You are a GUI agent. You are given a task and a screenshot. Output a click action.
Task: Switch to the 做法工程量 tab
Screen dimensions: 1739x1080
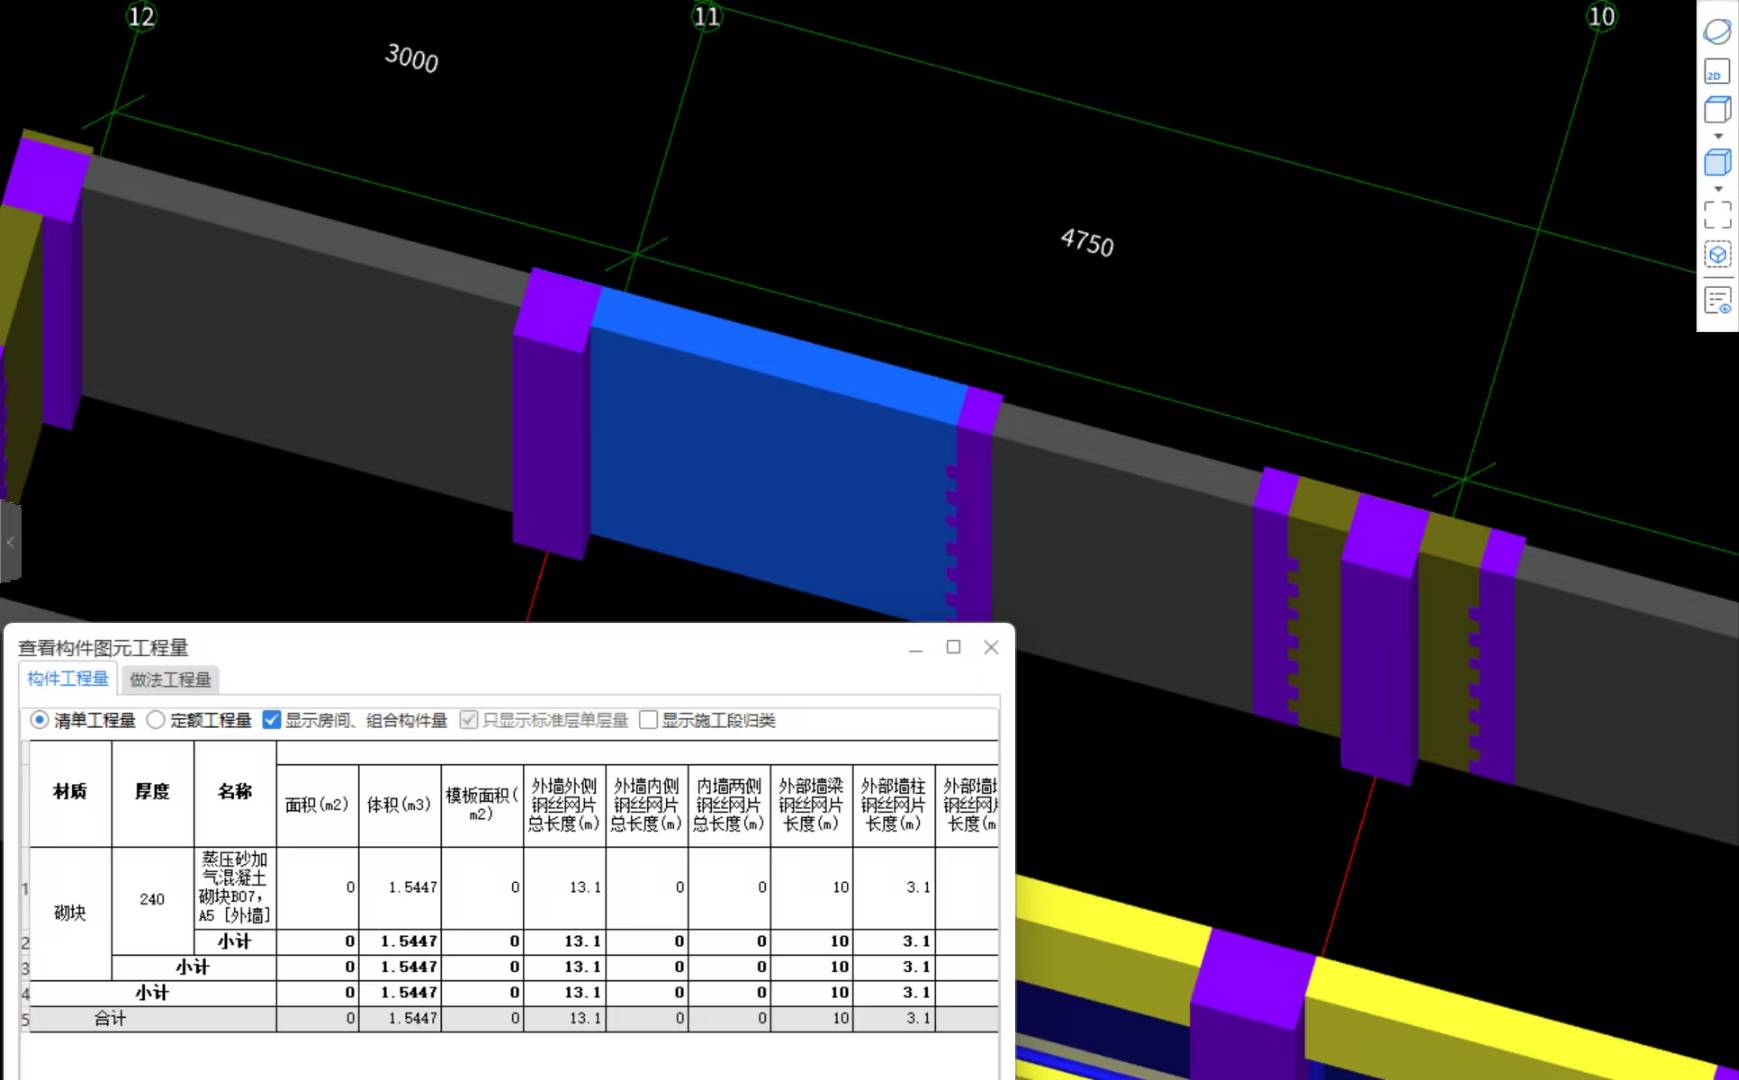click(170, 680)
